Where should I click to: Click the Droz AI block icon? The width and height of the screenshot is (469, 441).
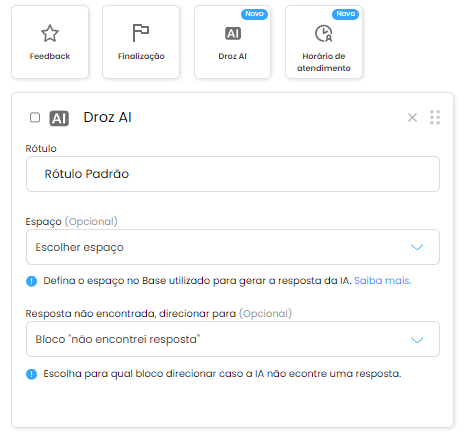tap(233, 33)
